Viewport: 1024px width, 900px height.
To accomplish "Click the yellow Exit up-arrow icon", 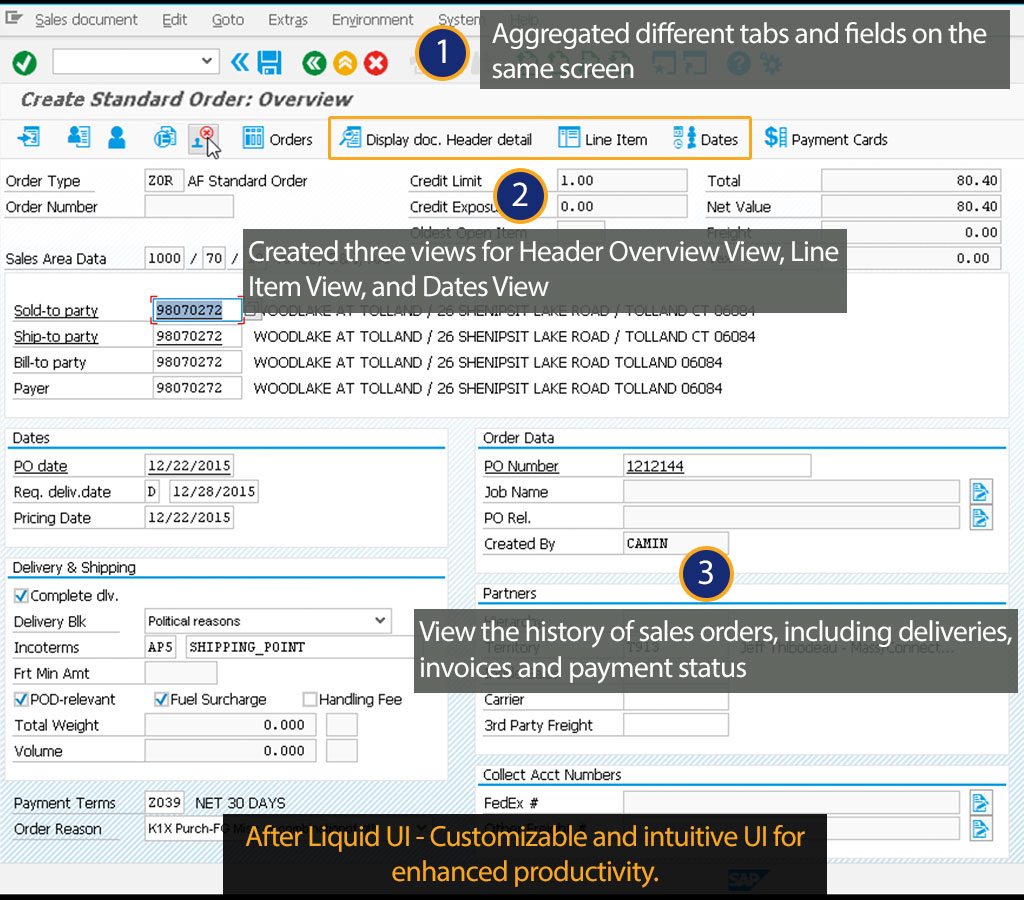I will [x=345, y=63].
